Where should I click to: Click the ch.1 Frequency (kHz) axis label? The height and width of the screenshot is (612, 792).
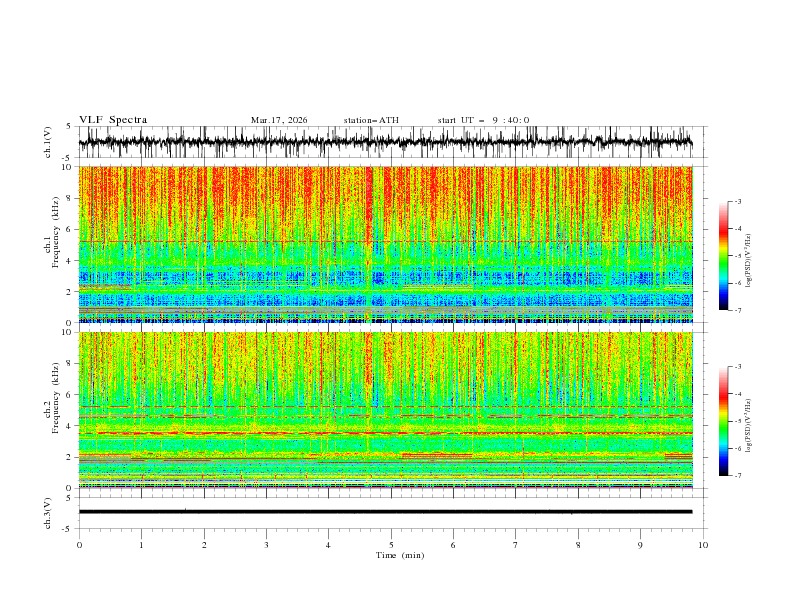click(x=51, y=232)
